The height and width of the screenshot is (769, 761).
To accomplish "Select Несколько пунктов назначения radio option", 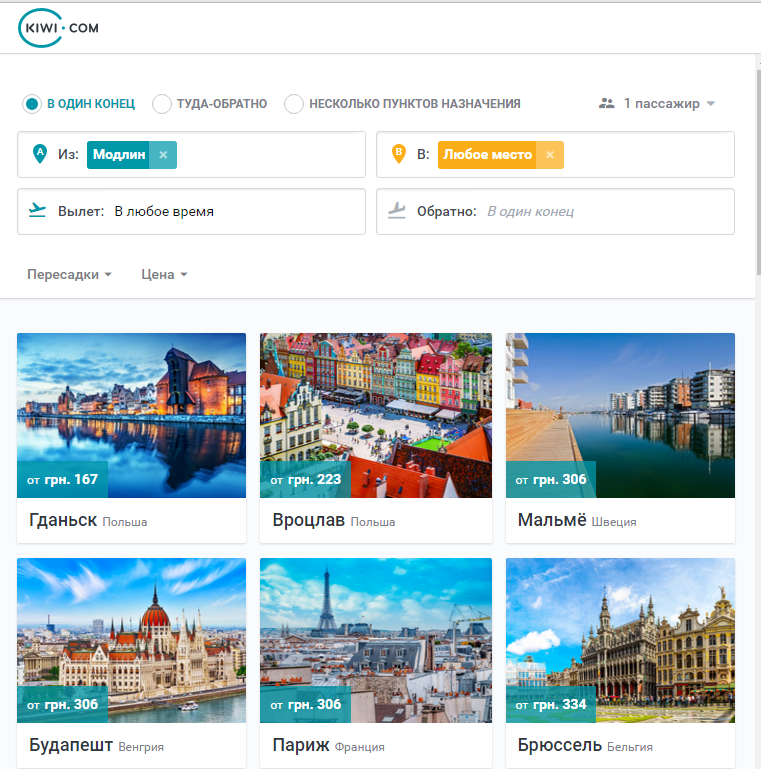I will (294, 104).
